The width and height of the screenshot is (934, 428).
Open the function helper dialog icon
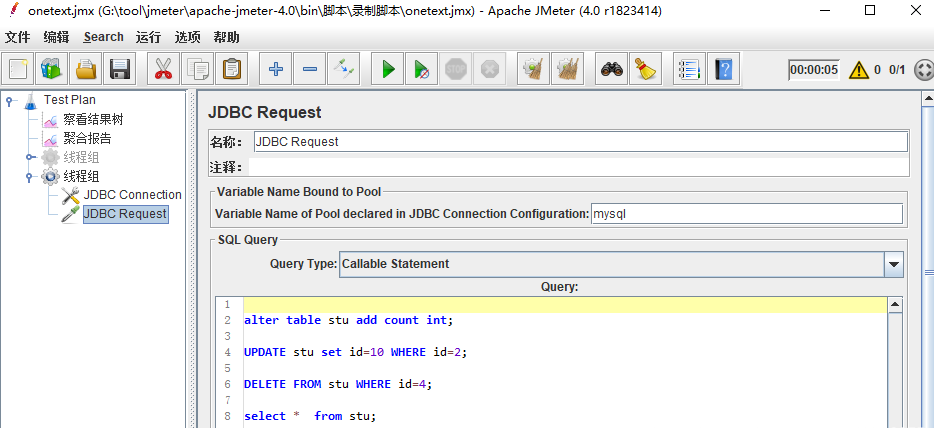tap(689, 69)
